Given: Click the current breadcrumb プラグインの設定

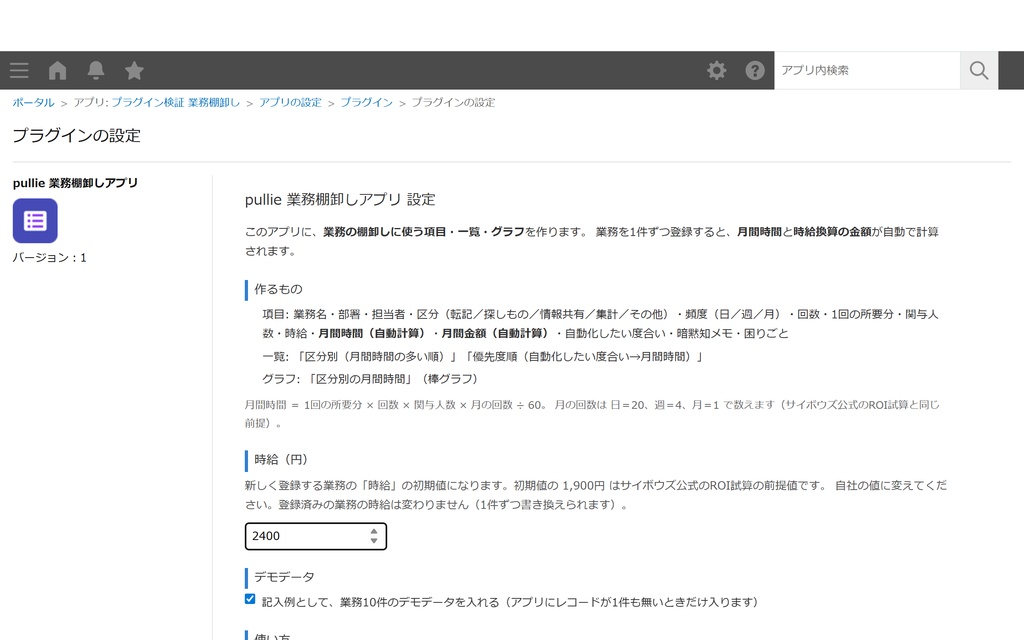Looking at the screenshot, I should (453, 103).
